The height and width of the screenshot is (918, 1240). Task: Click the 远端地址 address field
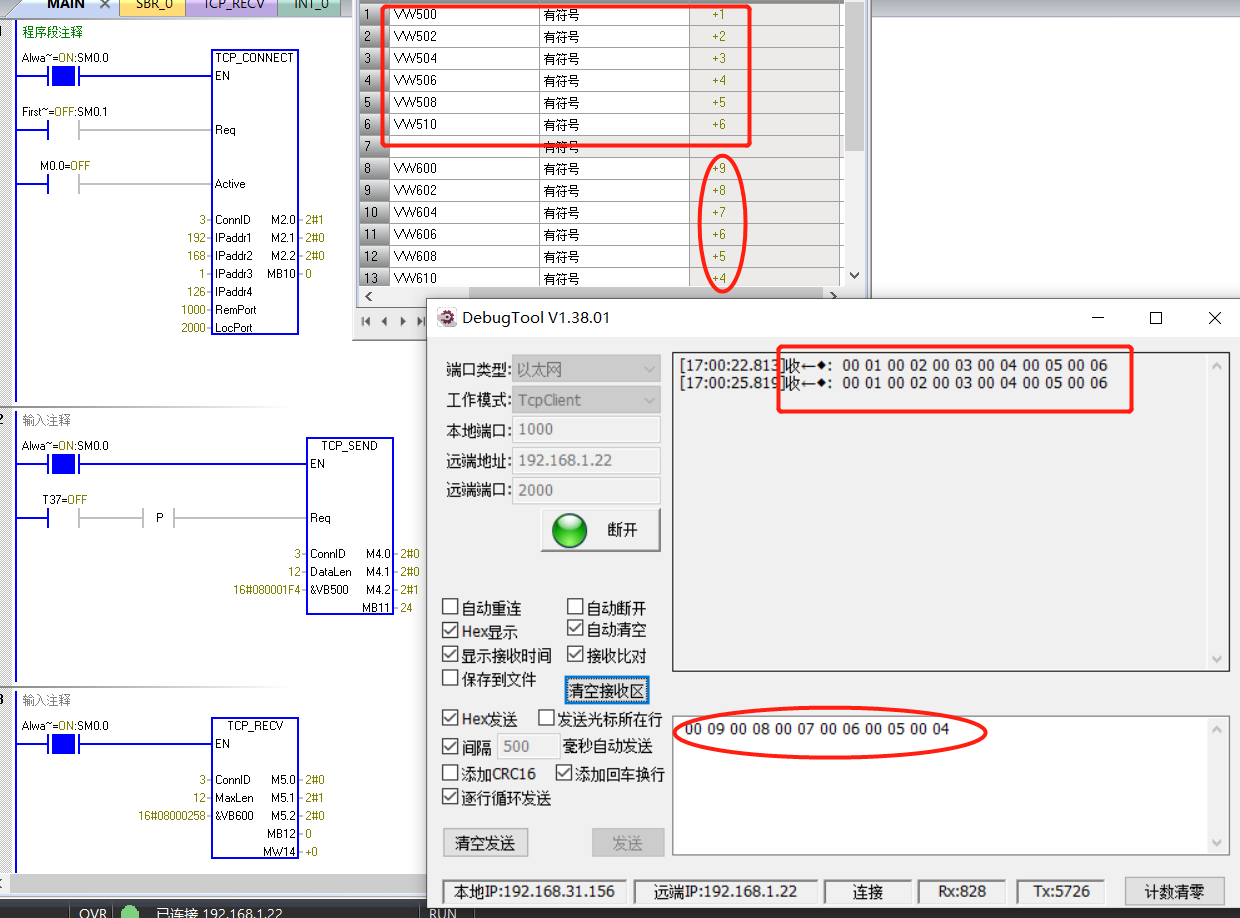(585, 460)
